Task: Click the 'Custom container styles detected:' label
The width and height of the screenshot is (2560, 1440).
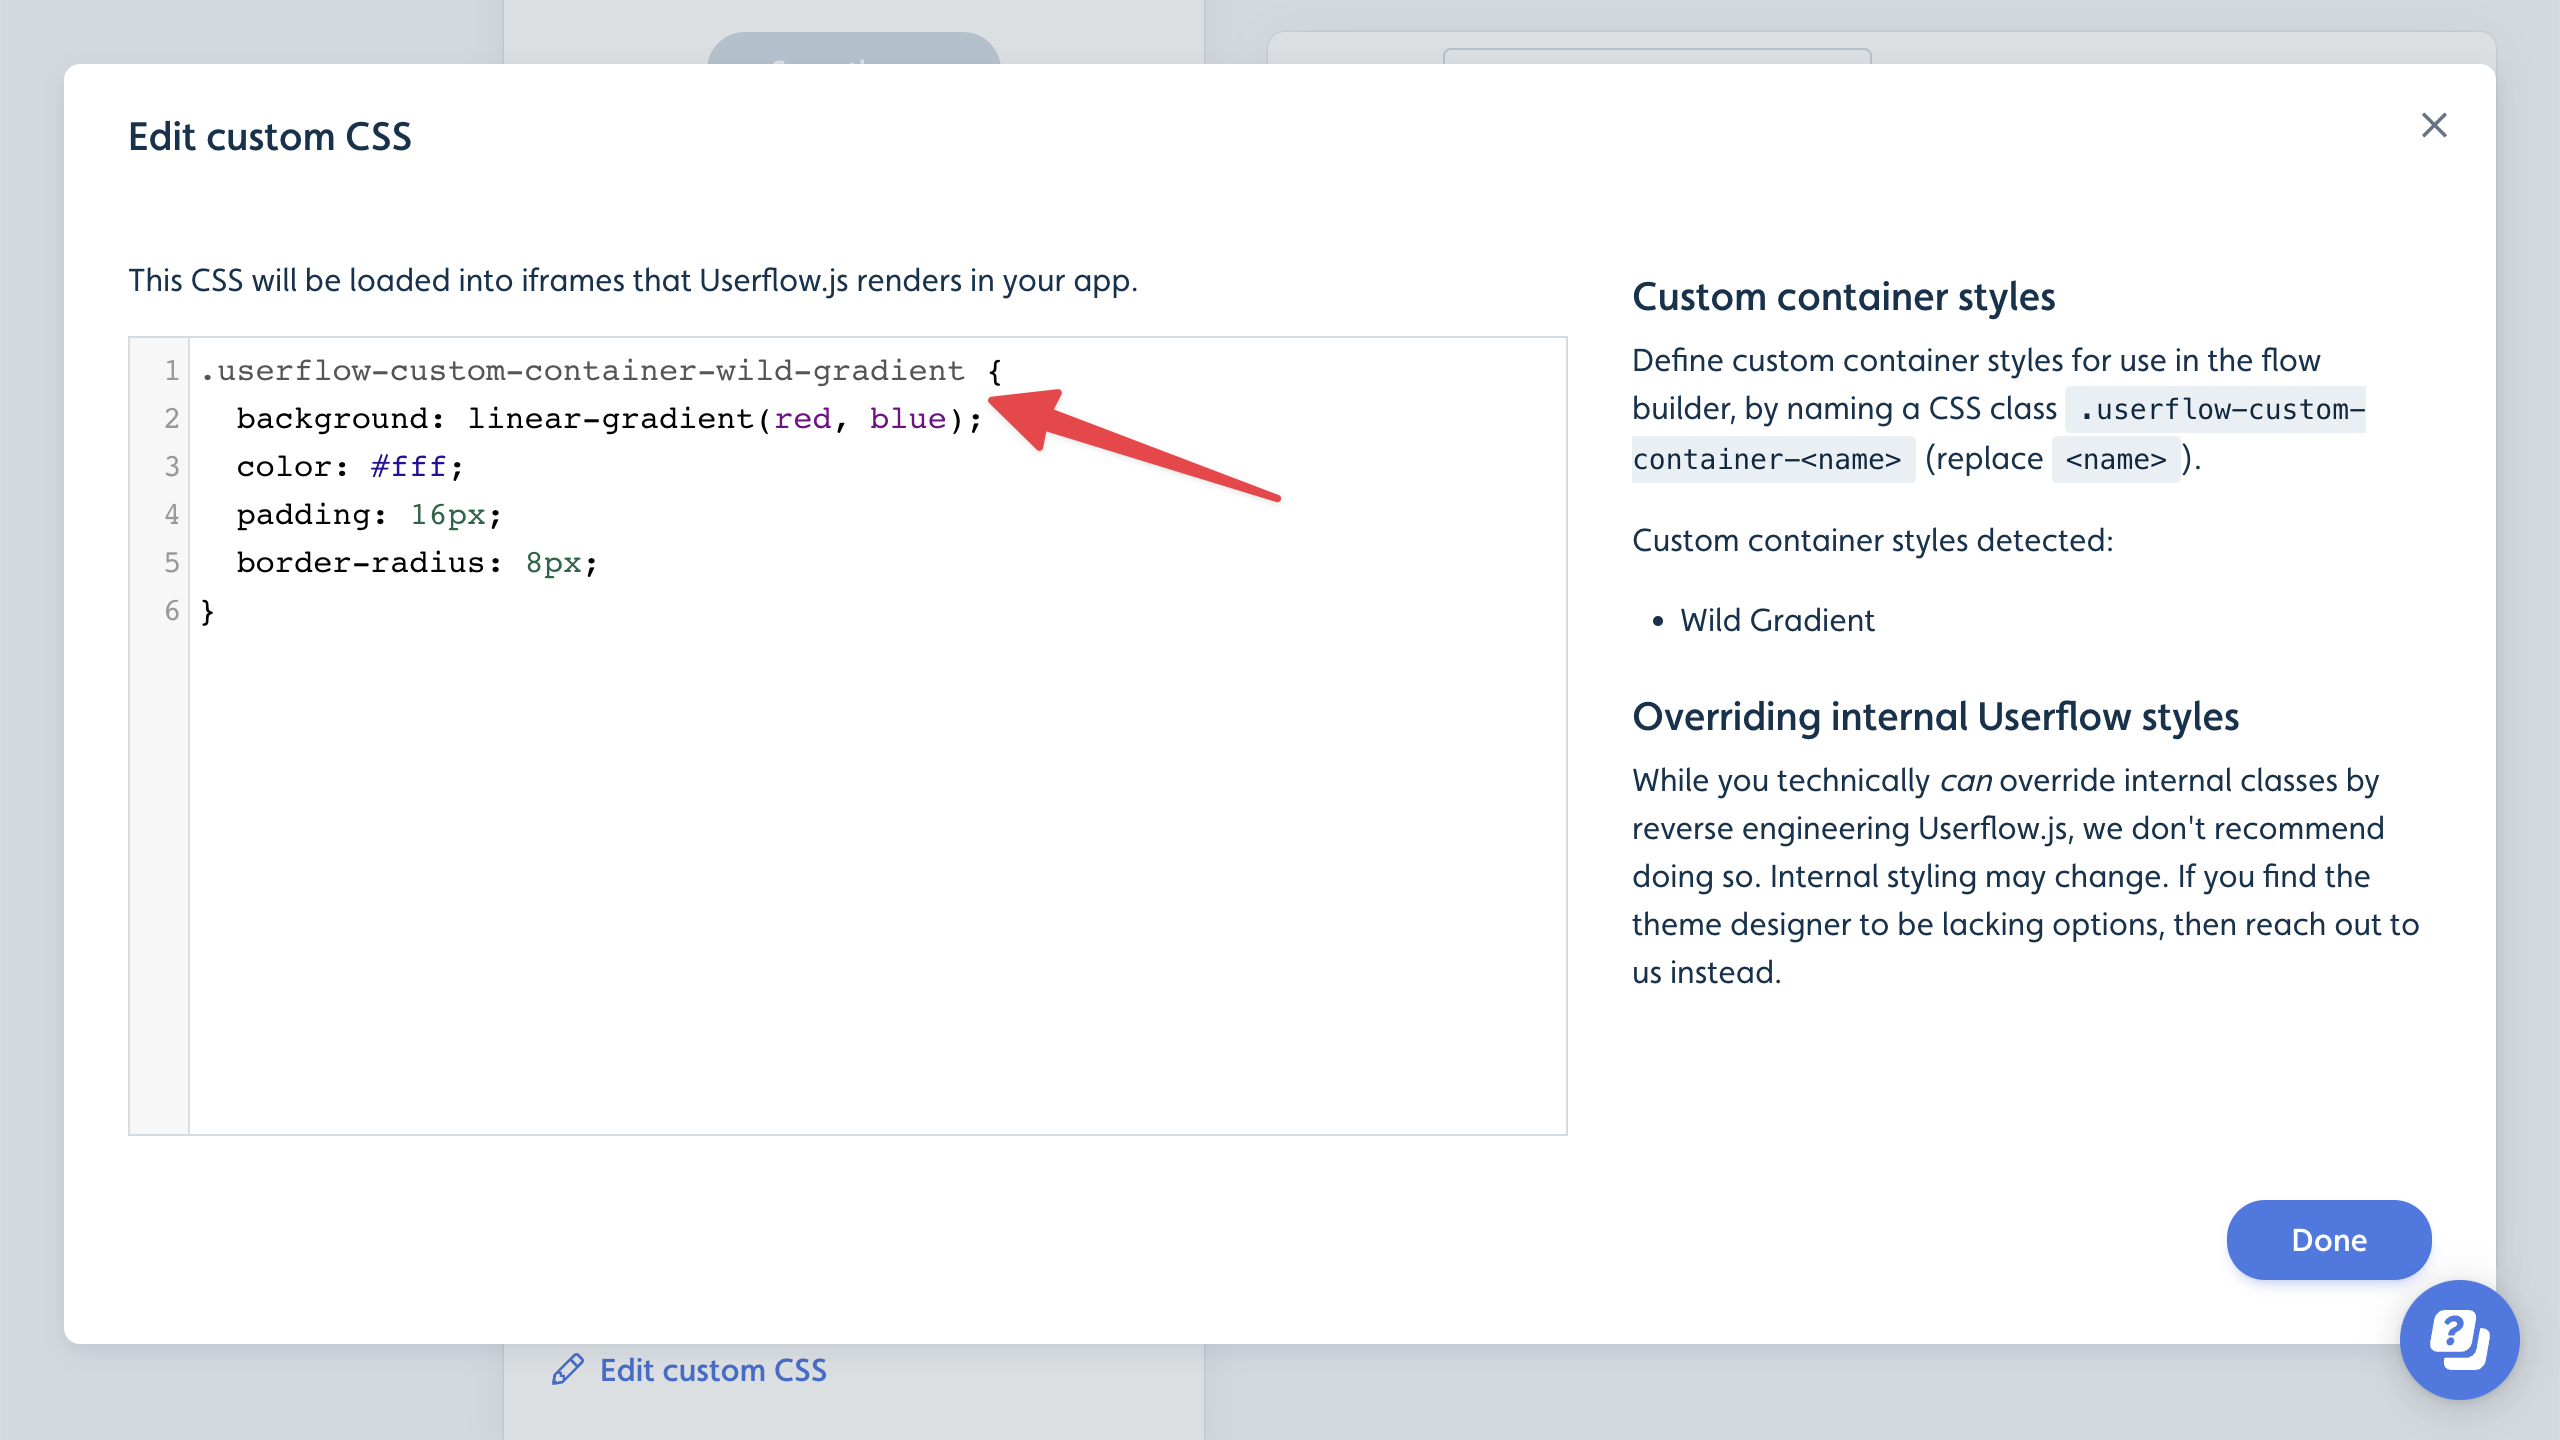Action: tap(1873, 540)
